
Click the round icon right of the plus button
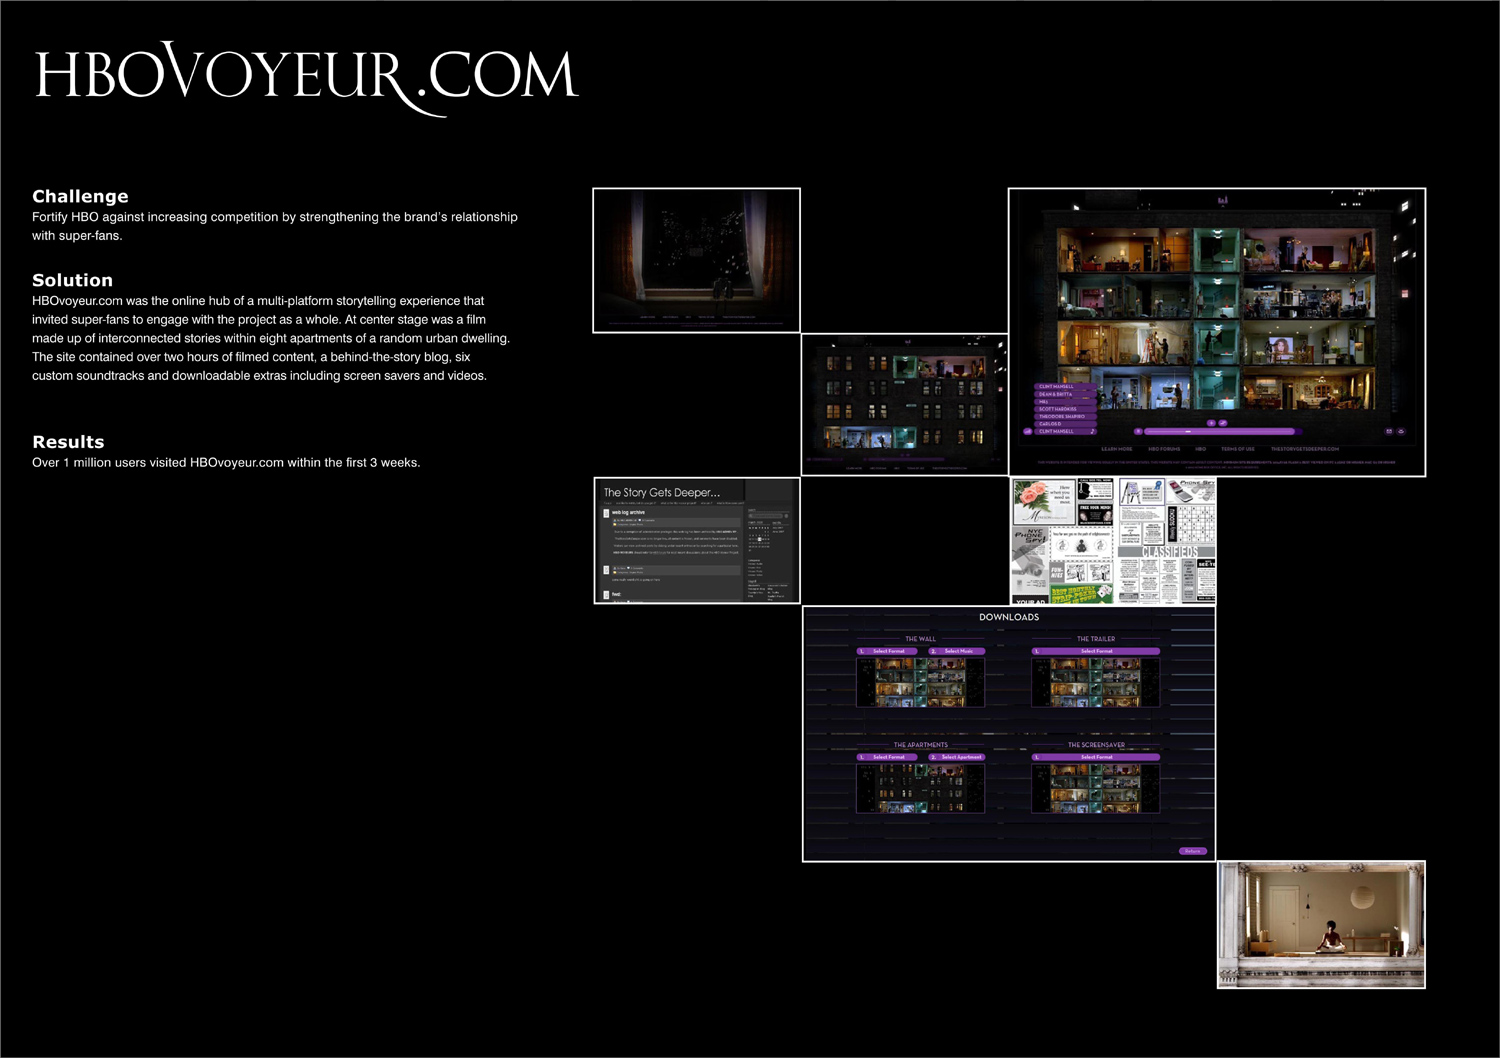pyautogui.click(x=1222, y=423)
